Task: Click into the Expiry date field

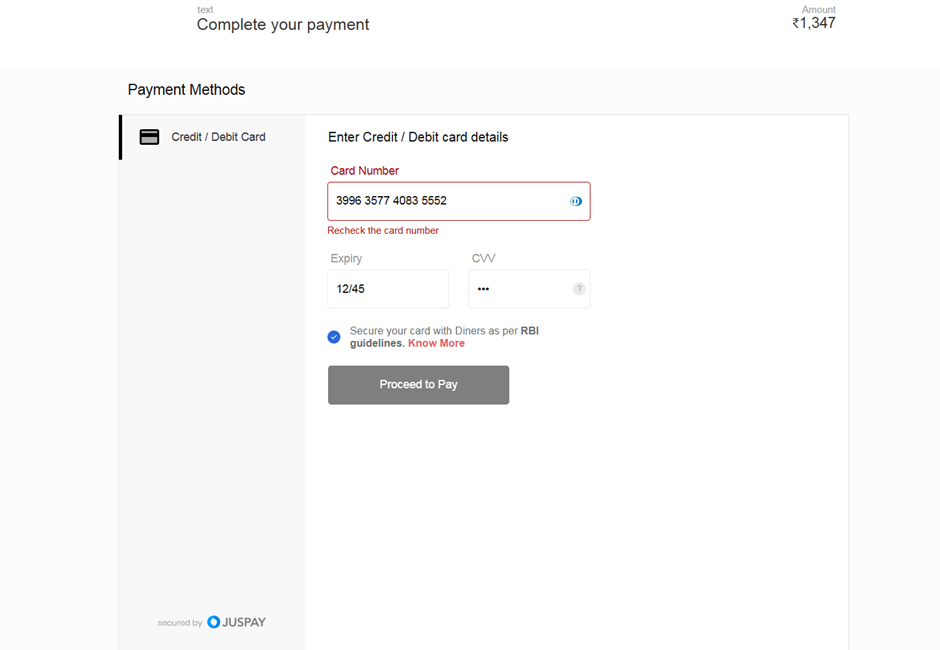Action: pos(388,289)
